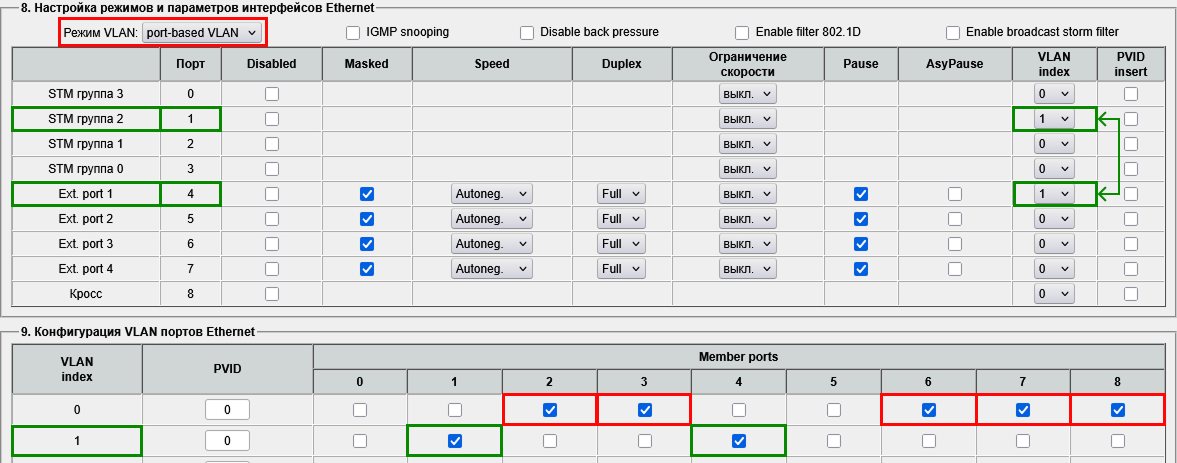The width and height of the screenshot is (1177, 463).
Task: Click PVID input field for VLAN index 1
Action: pyautogui.click(x=227, y=440)
